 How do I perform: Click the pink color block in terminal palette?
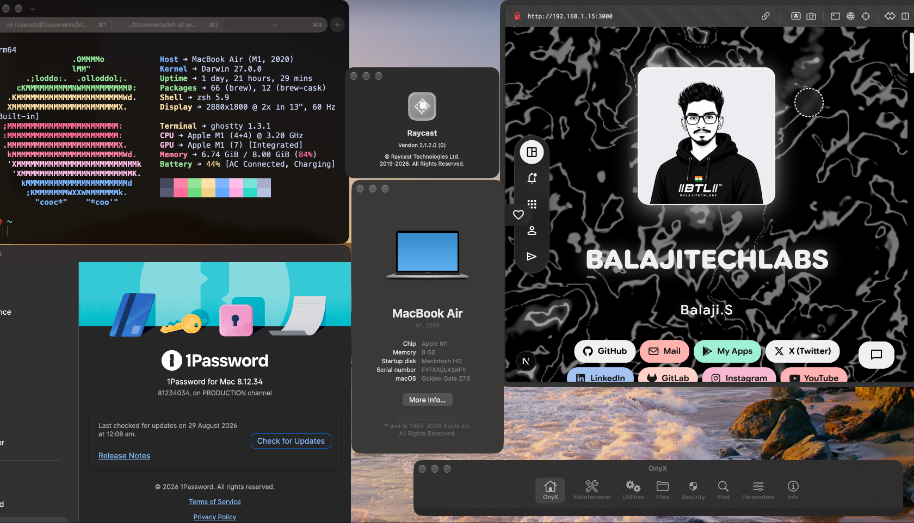tap(181, 188)
